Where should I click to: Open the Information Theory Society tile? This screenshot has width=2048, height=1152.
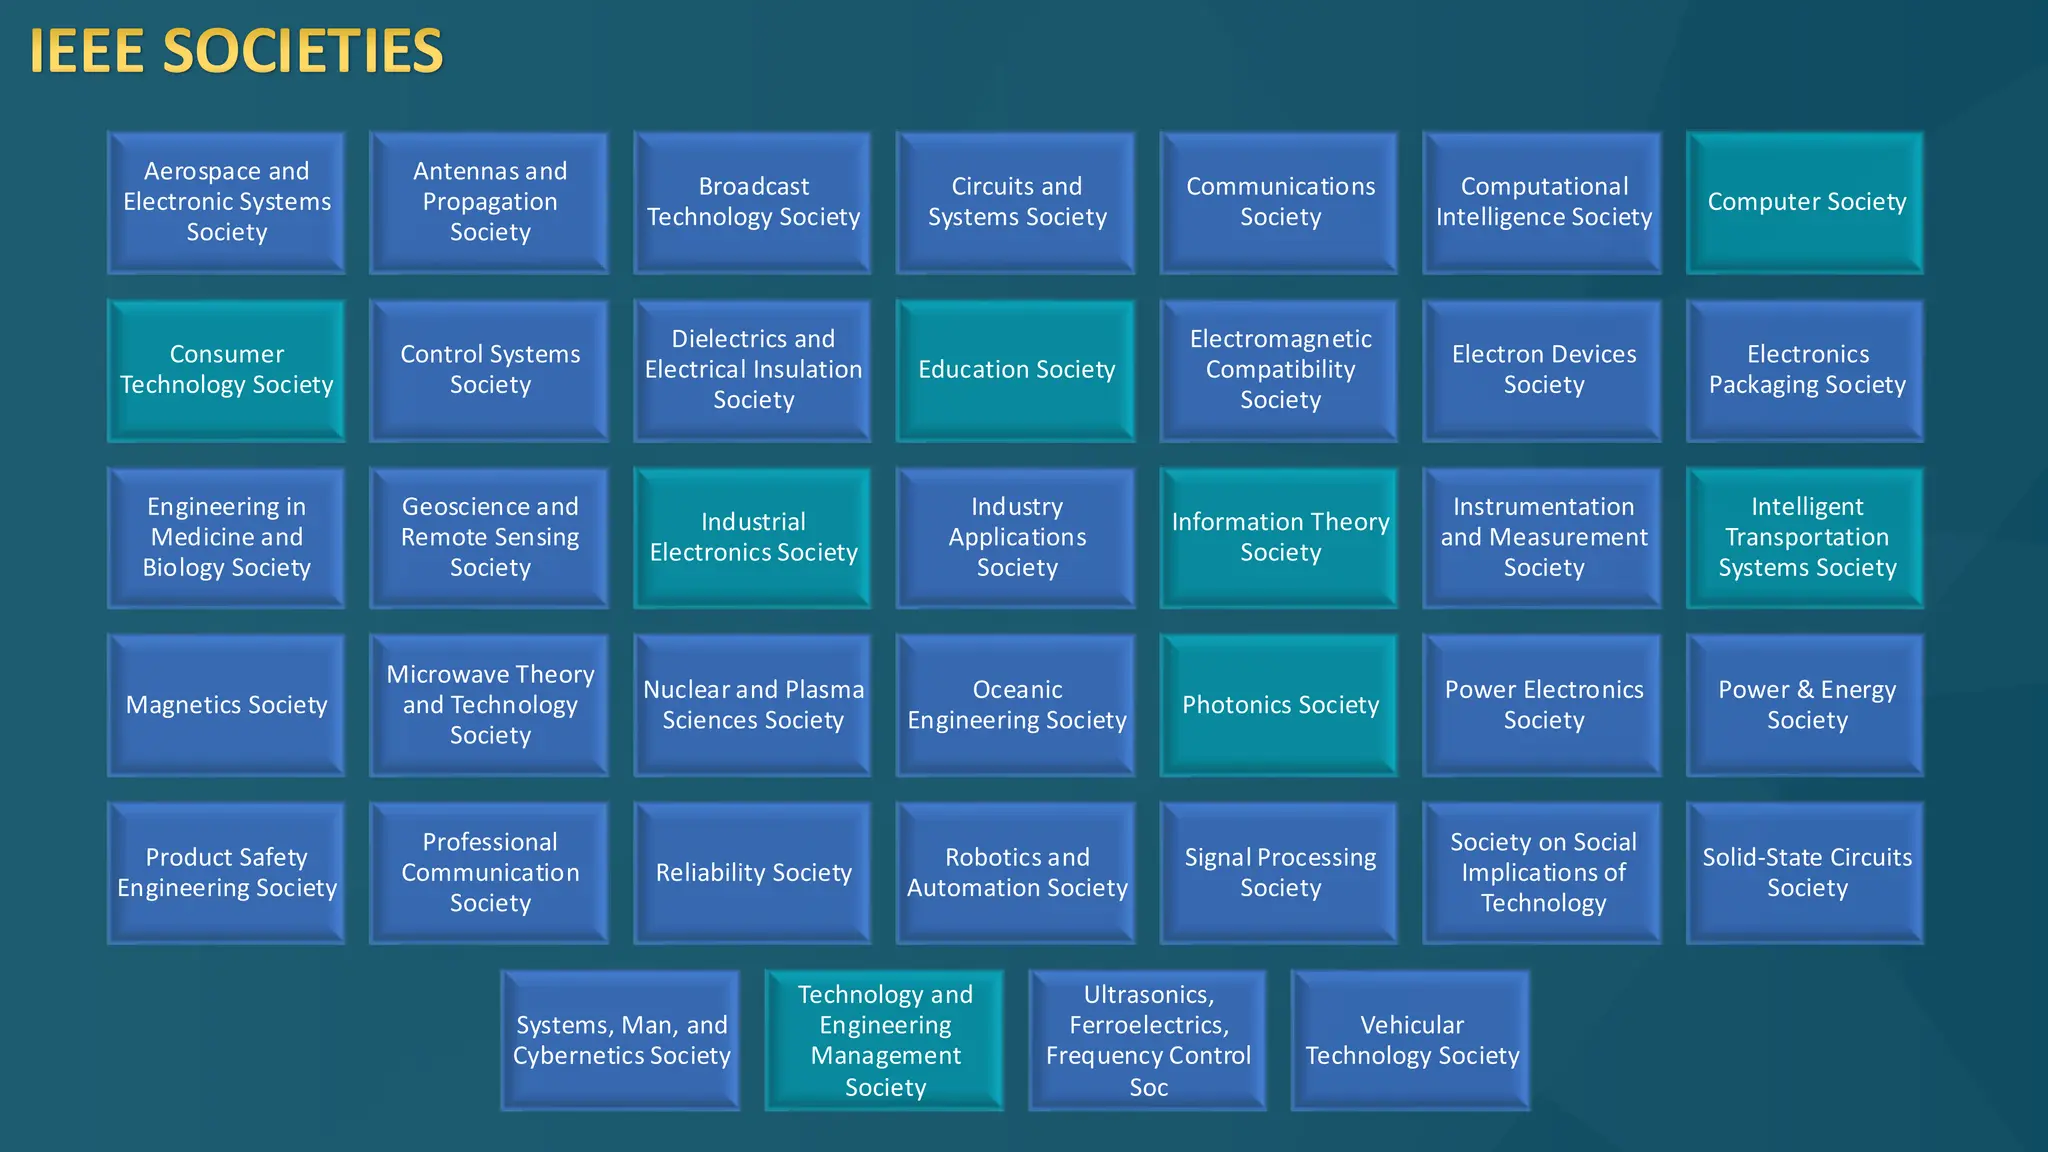[x=1279, y=538]
